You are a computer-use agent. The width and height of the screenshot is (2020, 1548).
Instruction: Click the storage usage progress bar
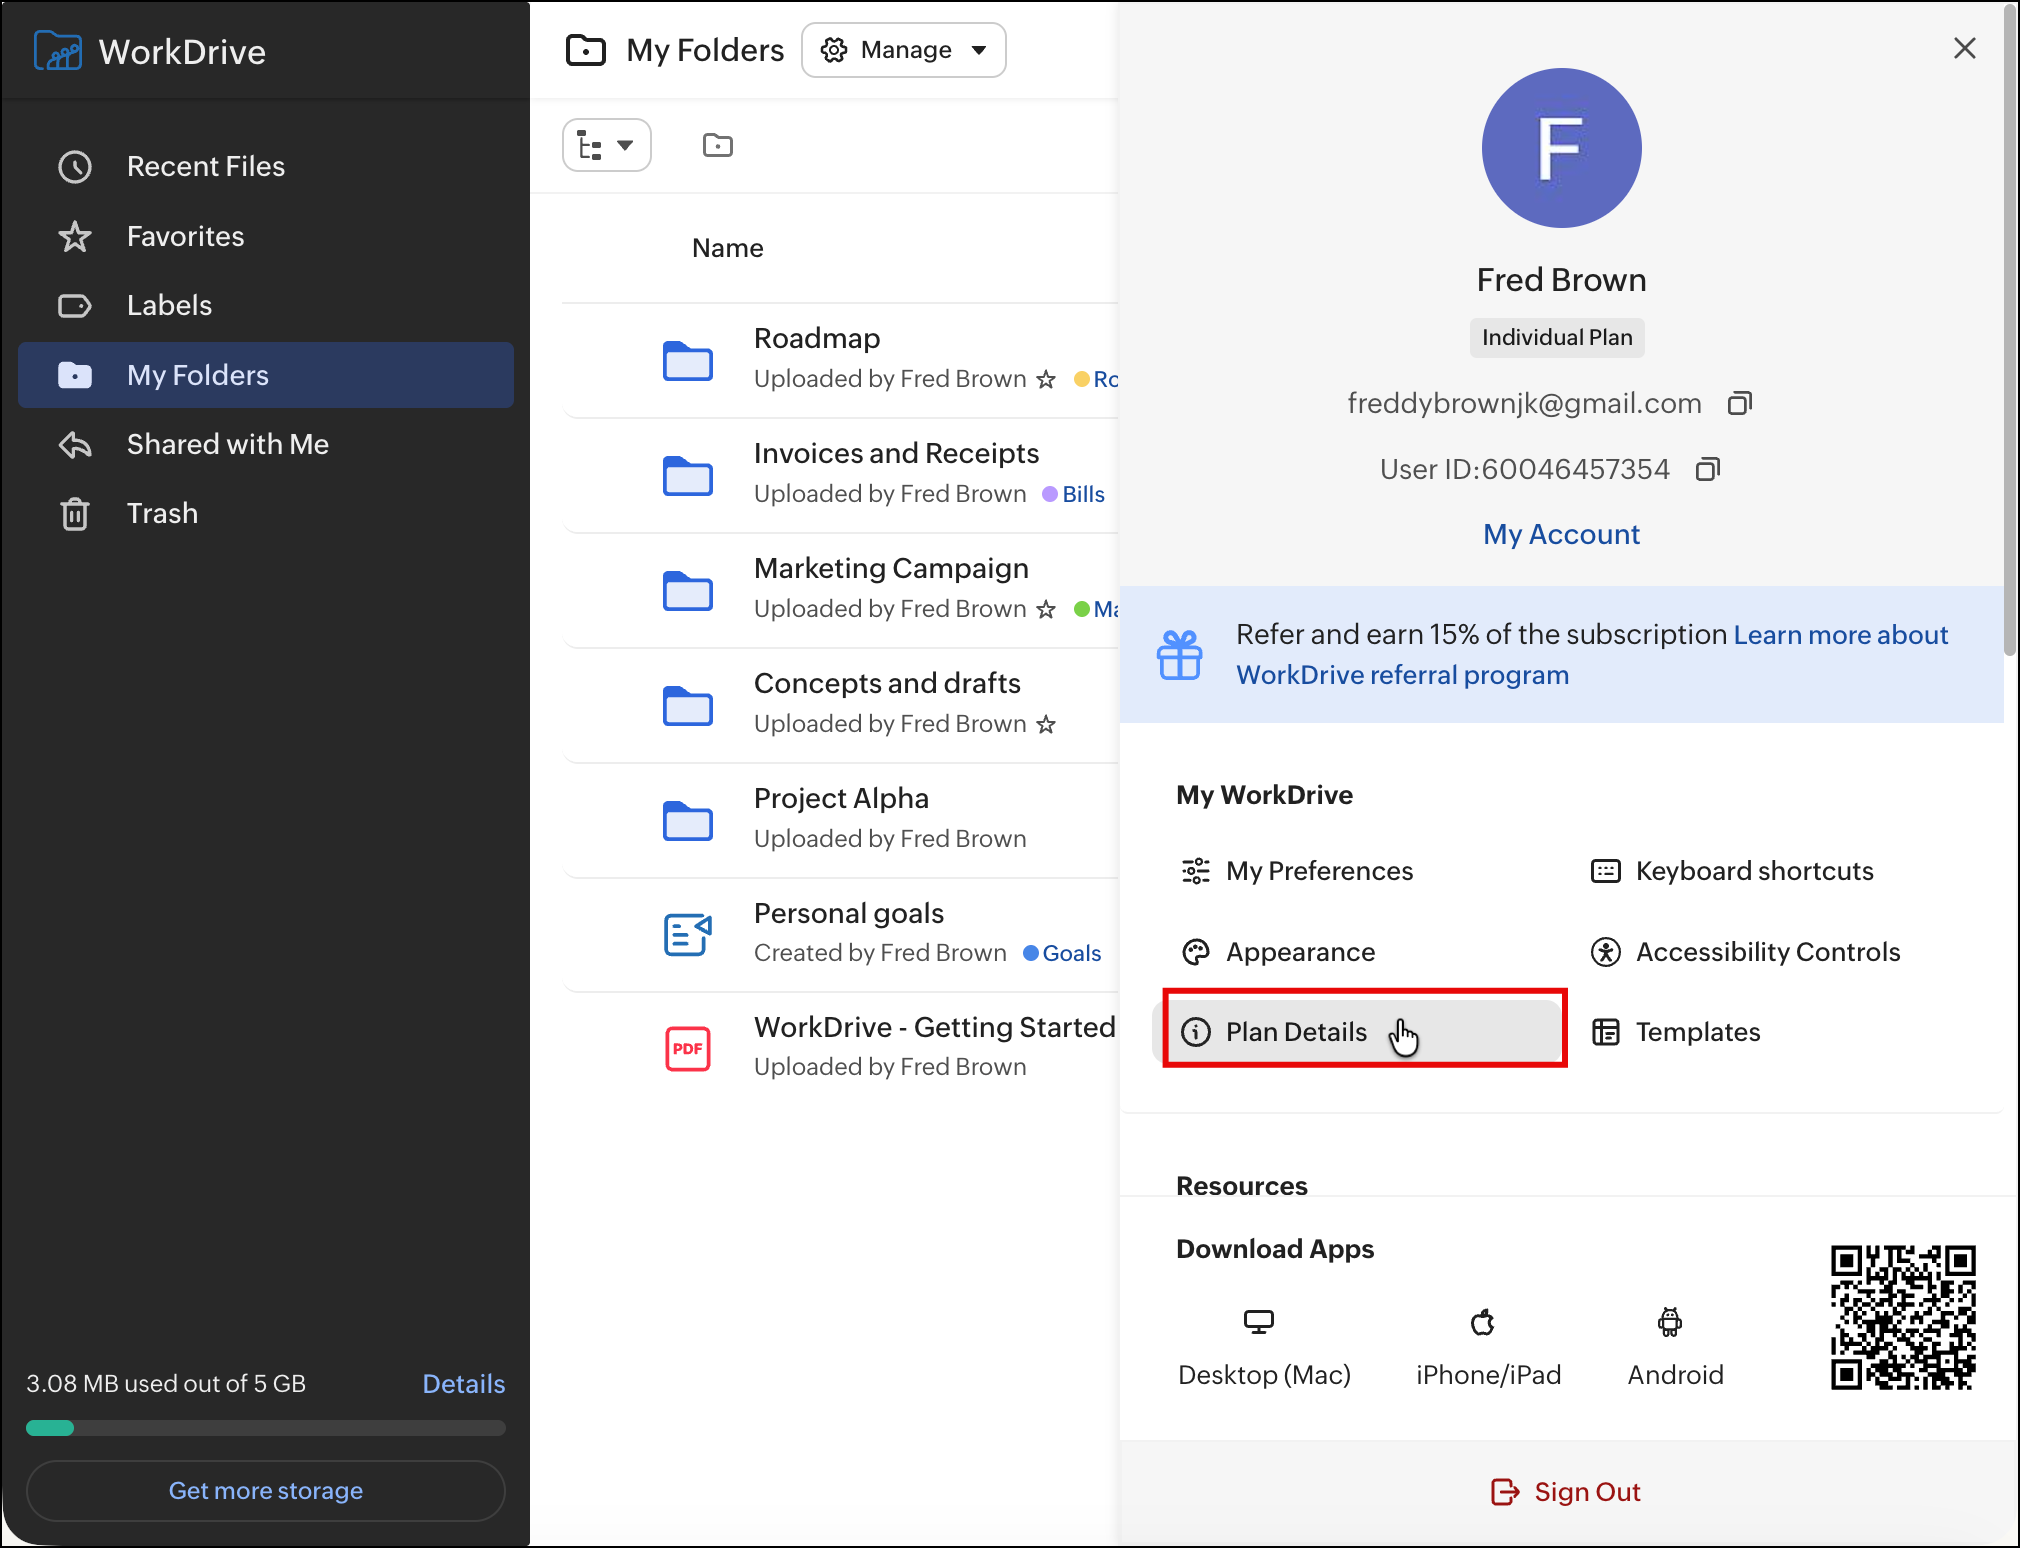[265, 1428]
